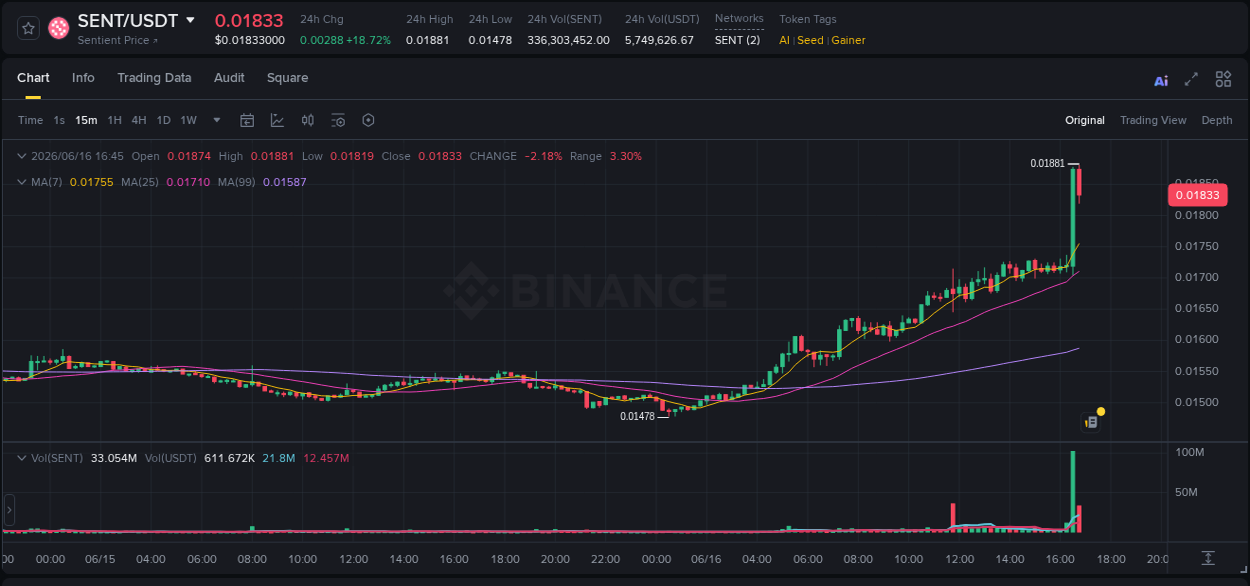Reset chart scale icon at bottom right
Image resolution: width=1250 pixels, height=586 pixels.
pyautogui.click(x=1208, y=557)
